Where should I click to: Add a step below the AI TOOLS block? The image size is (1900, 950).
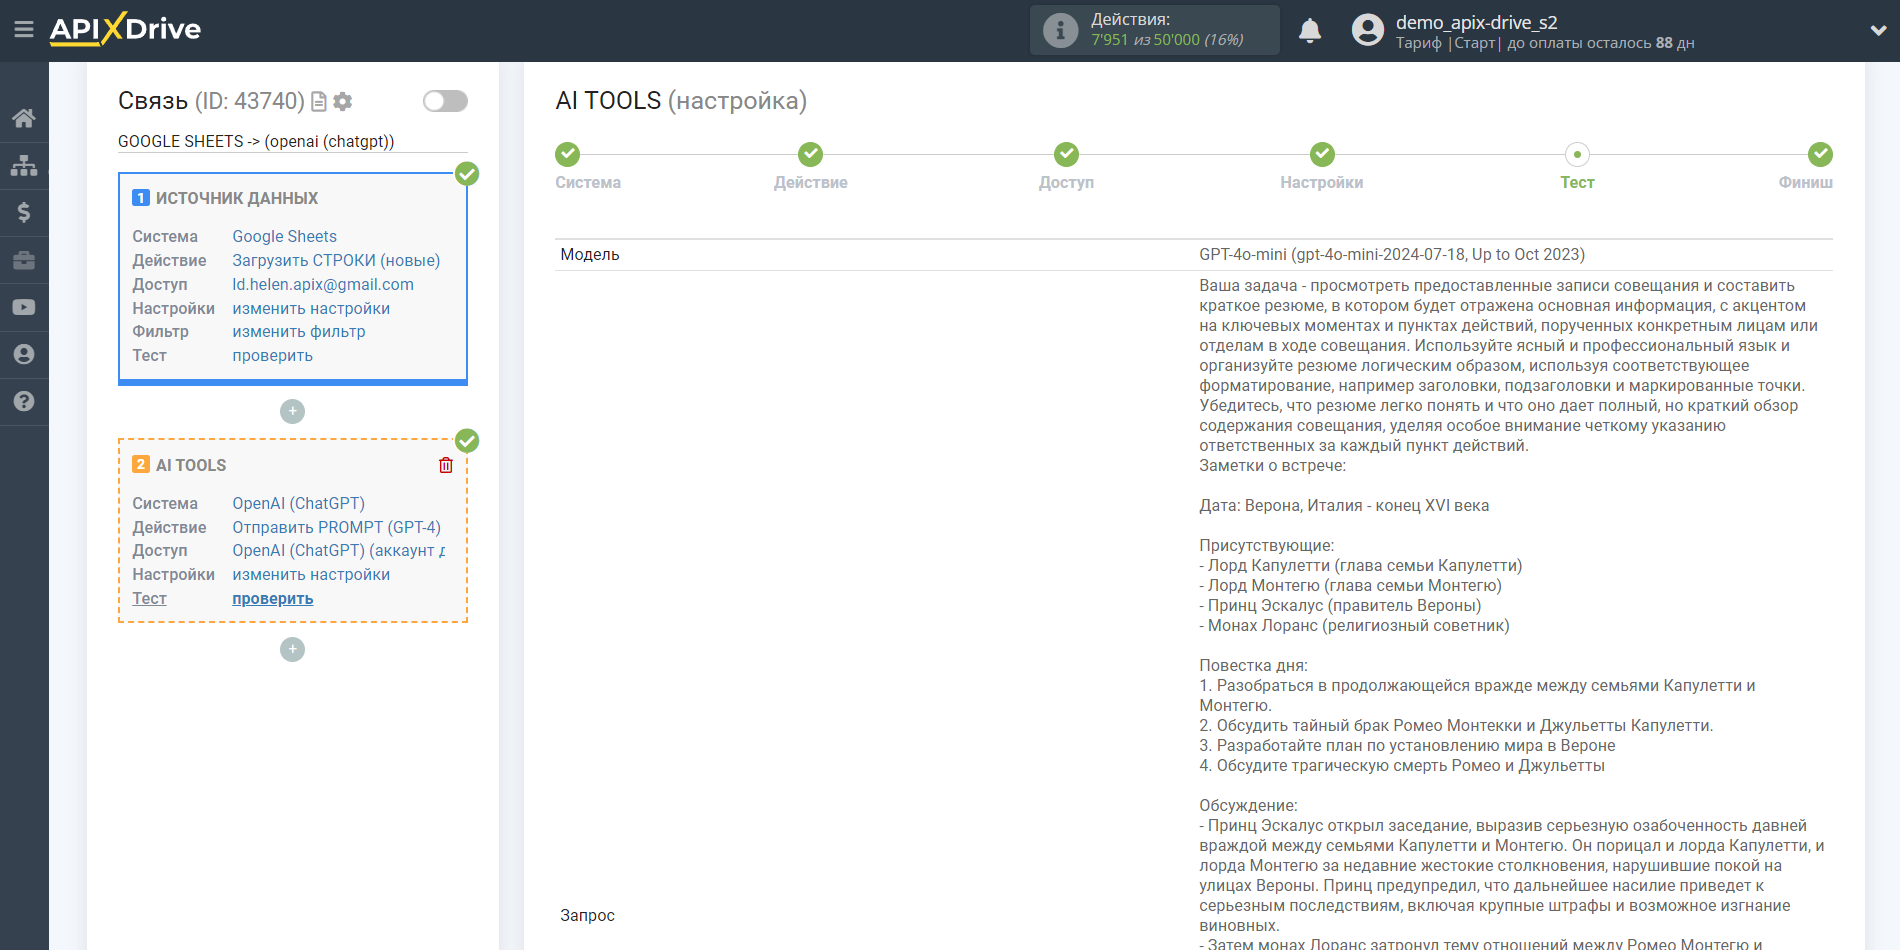click(292, 649)
